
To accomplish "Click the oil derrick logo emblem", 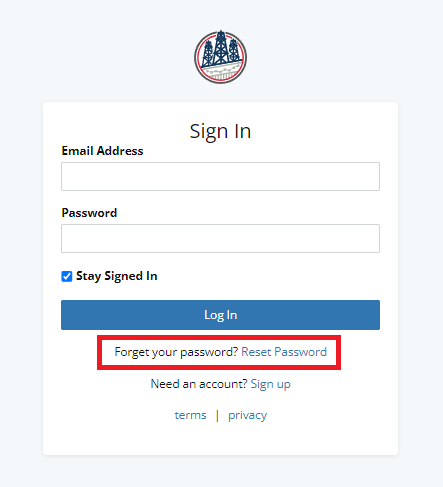I will (220, 57).
